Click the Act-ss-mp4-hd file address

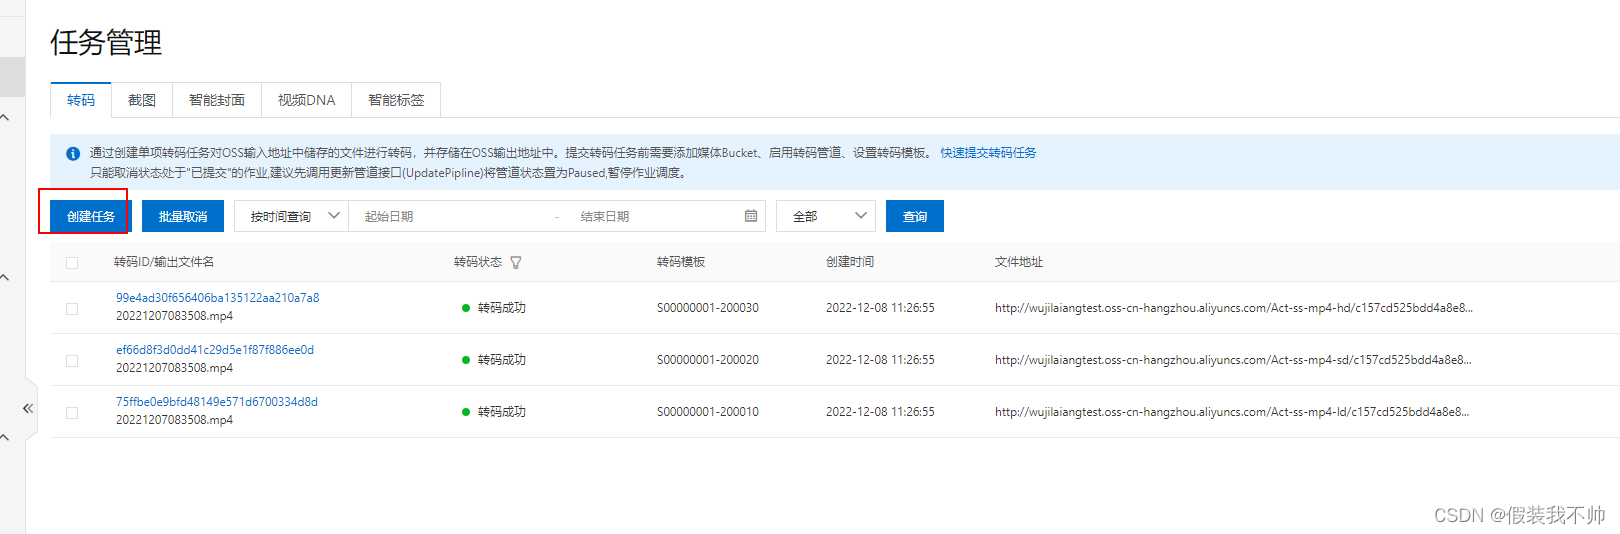1234,308
